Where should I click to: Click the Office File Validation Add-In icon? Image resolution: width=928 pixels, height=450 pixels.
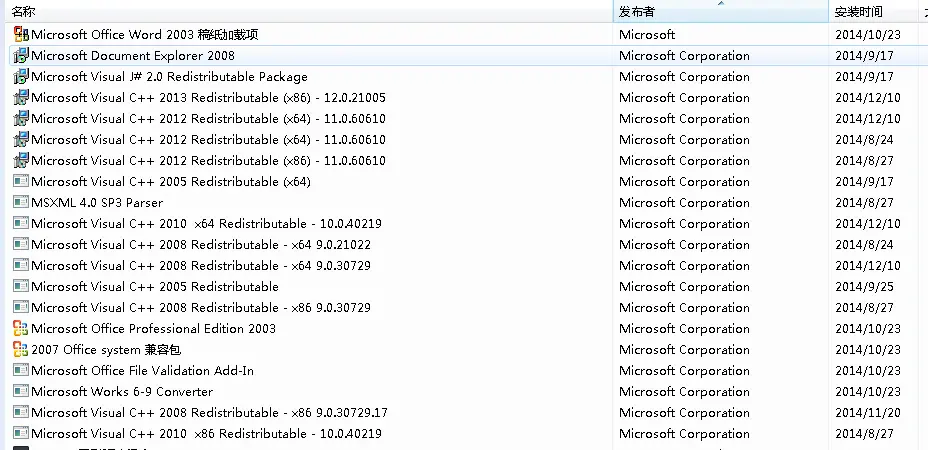[x=21, y=371]
